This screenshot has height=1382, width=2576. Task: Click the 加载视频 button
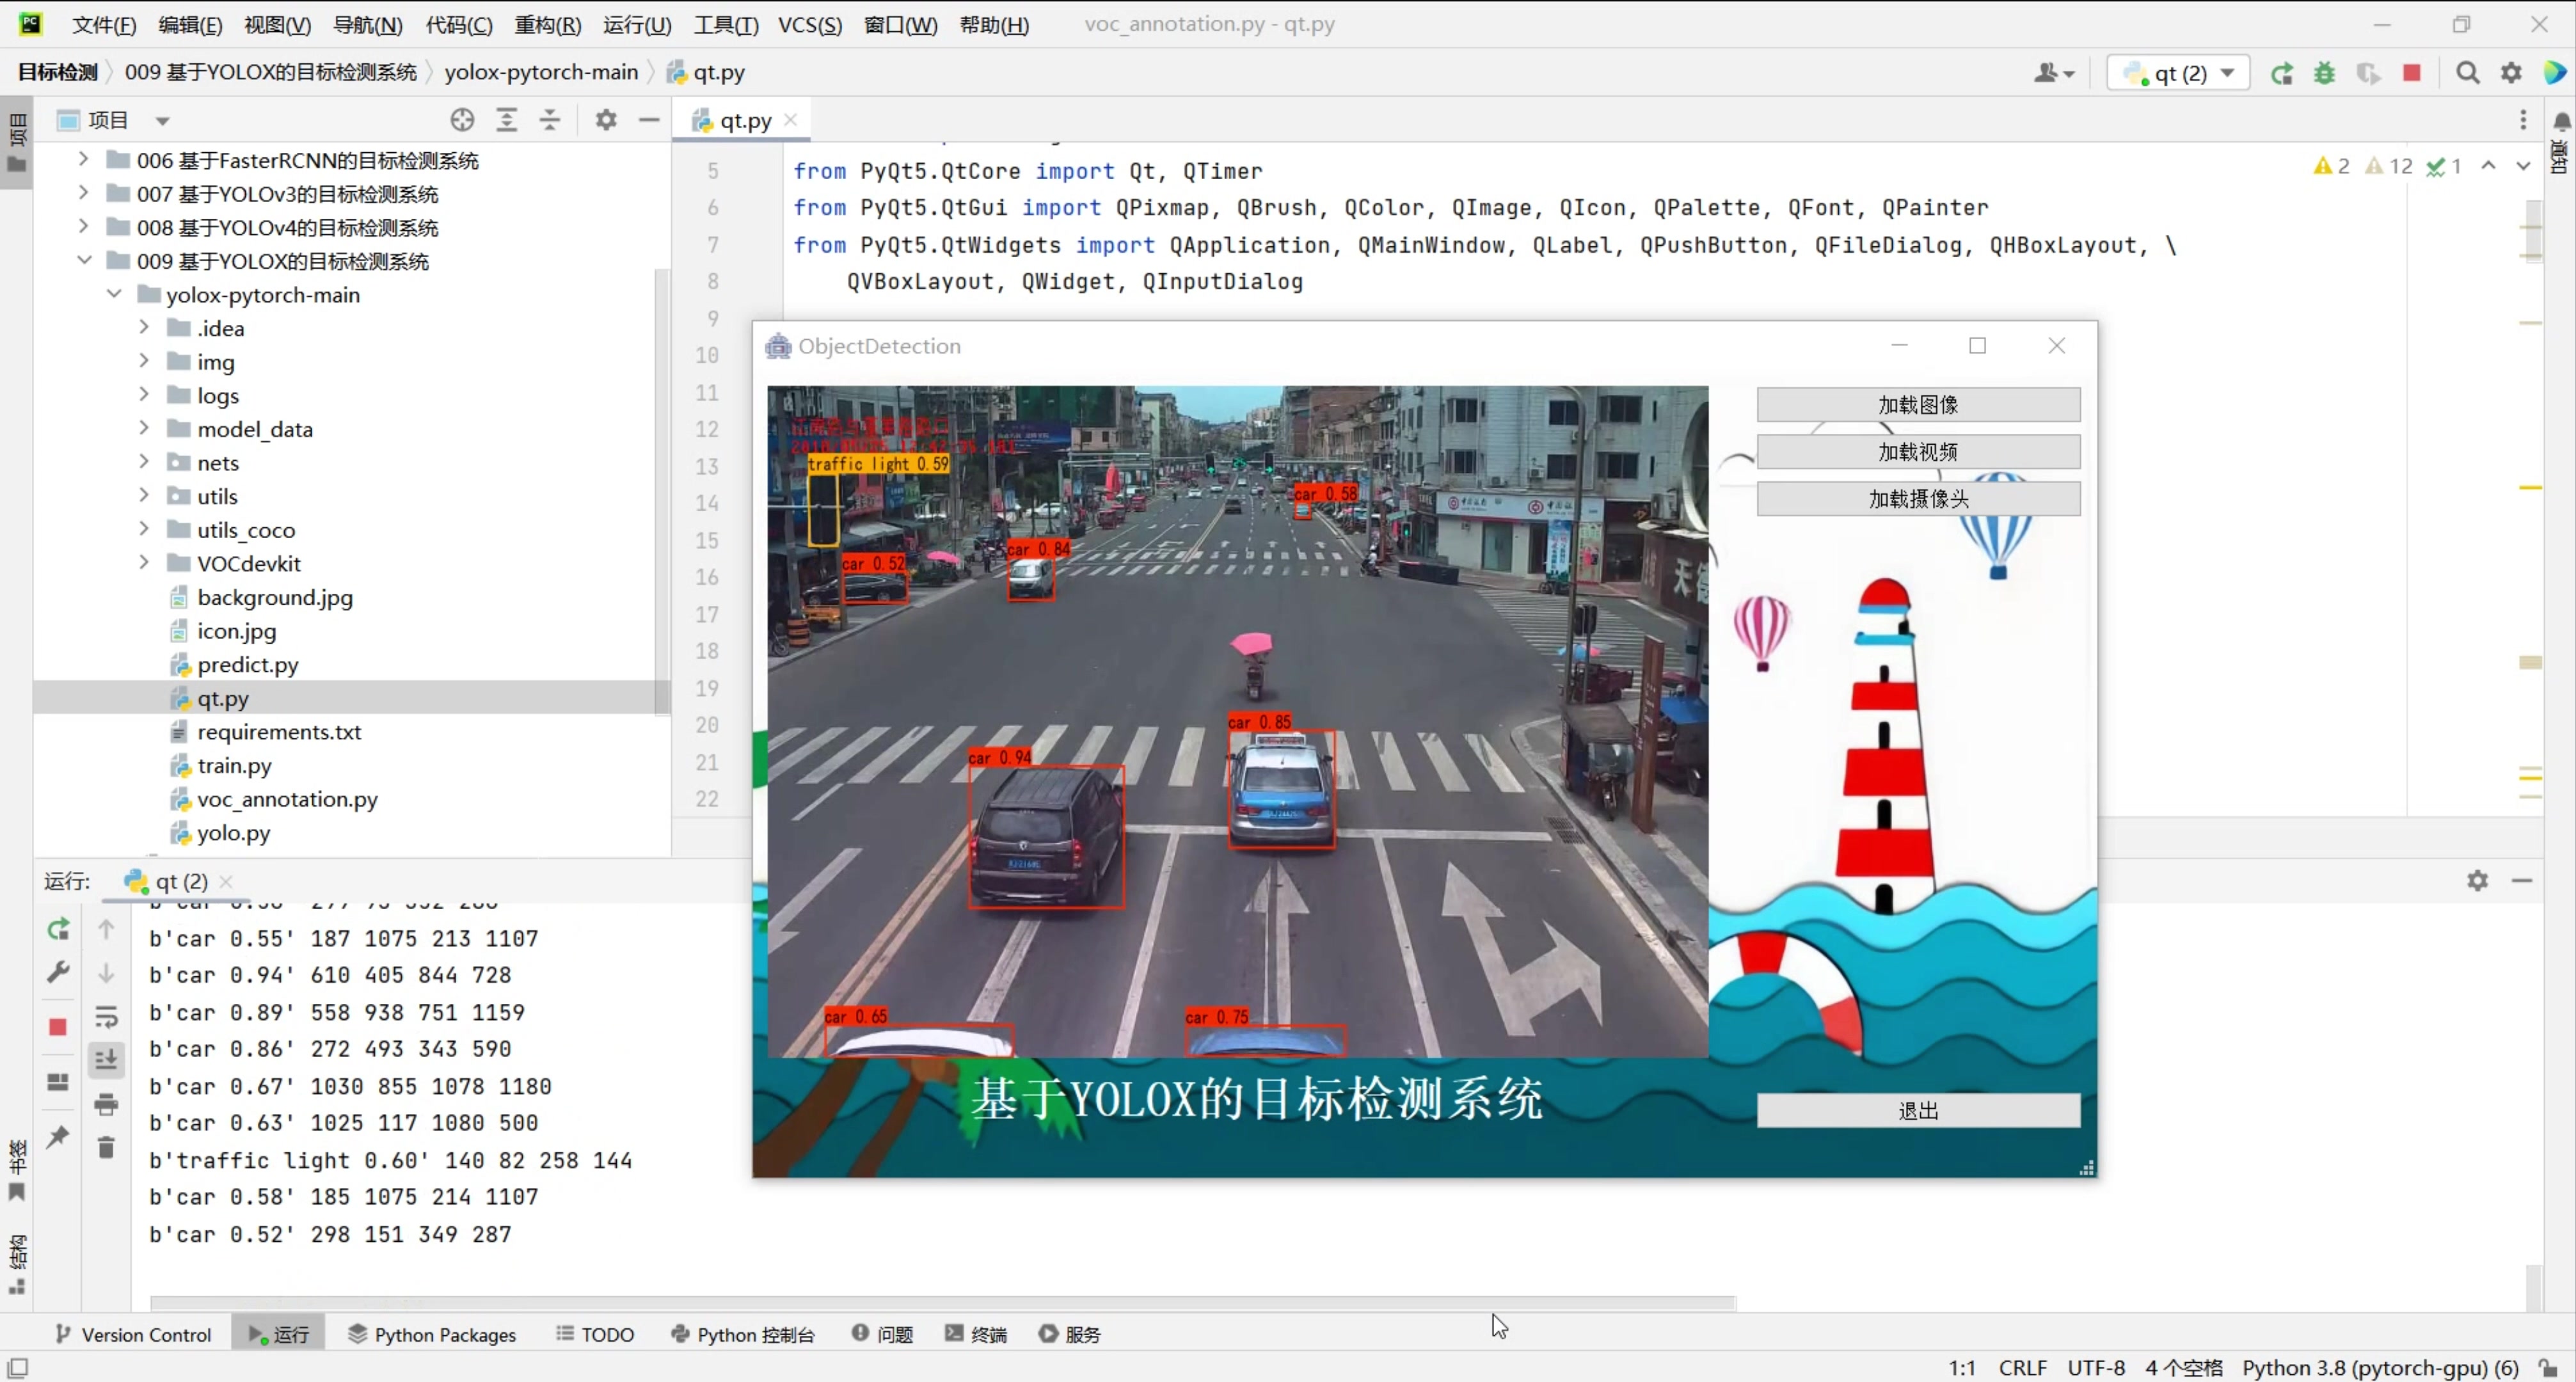point(1917,452)
